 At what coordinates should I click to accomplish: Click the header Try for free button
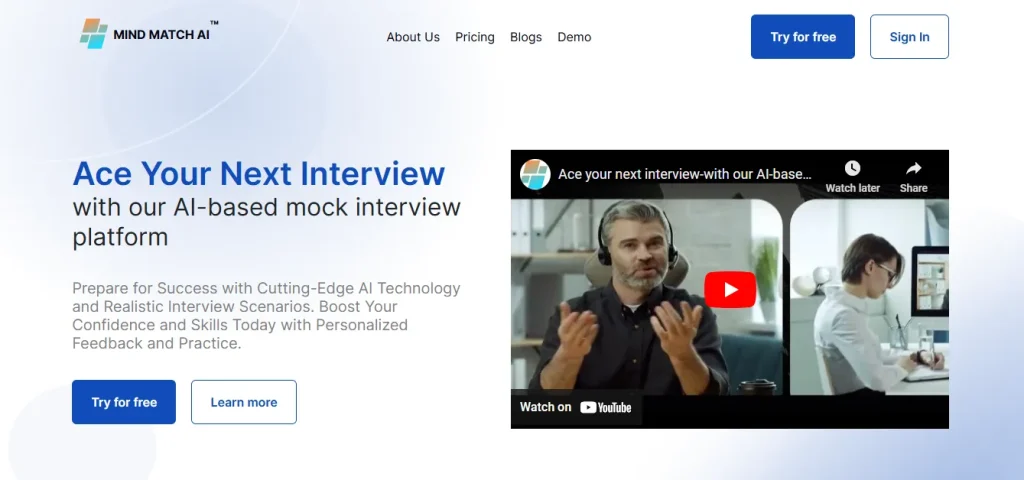803,37
